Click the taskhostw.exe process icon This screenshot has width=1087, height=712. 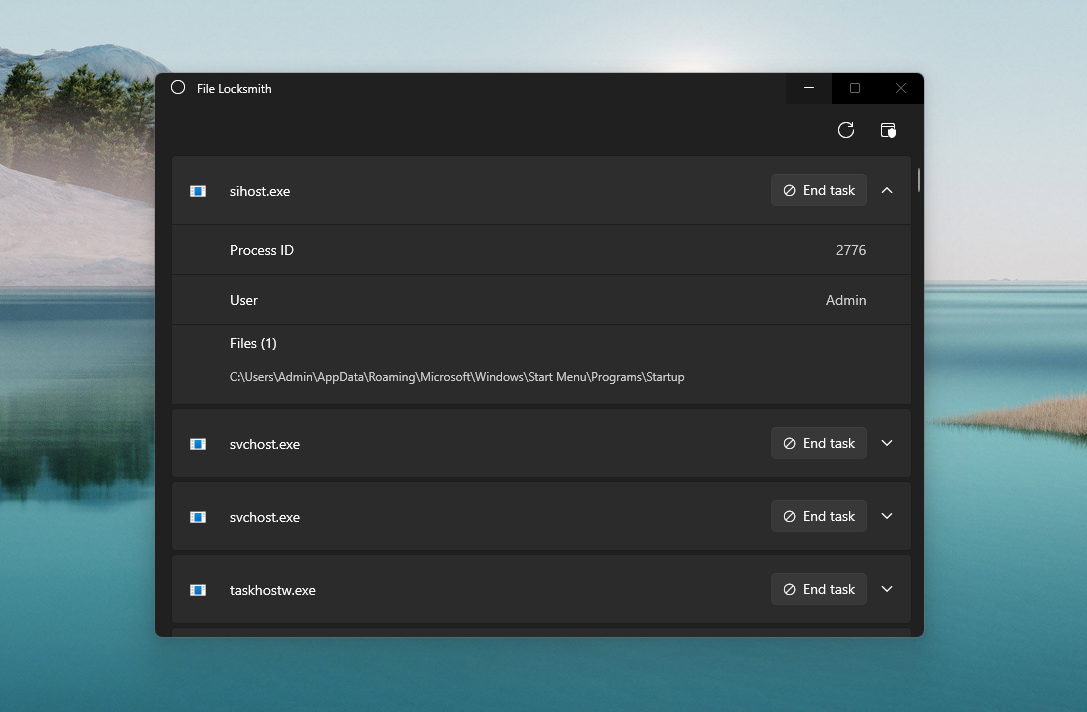point(198,590)
